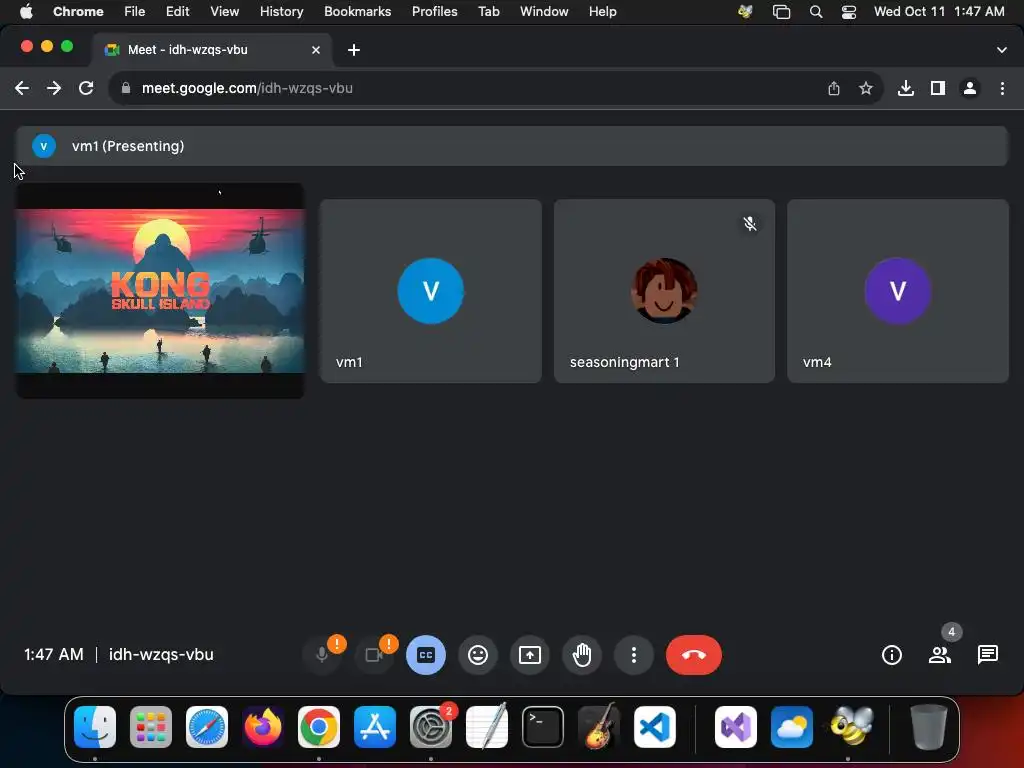Launch Safari from the Dock
Image resolution: width=1024 pixels, height=768 pixels.
coord(207,727)
